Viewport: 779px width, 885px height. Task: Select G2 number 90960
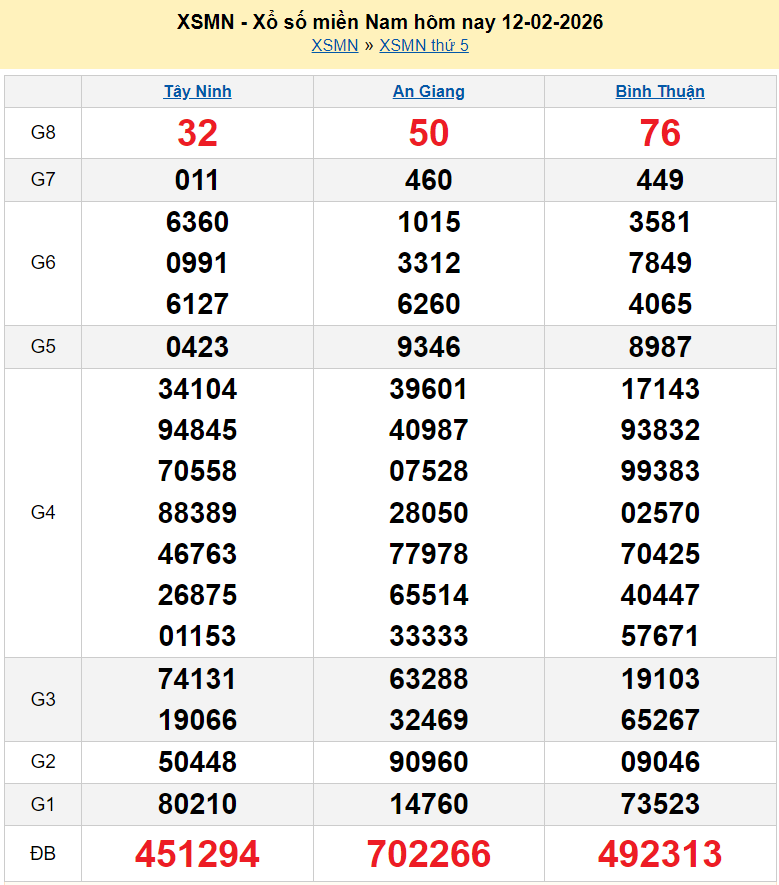(x=428, y=763)
